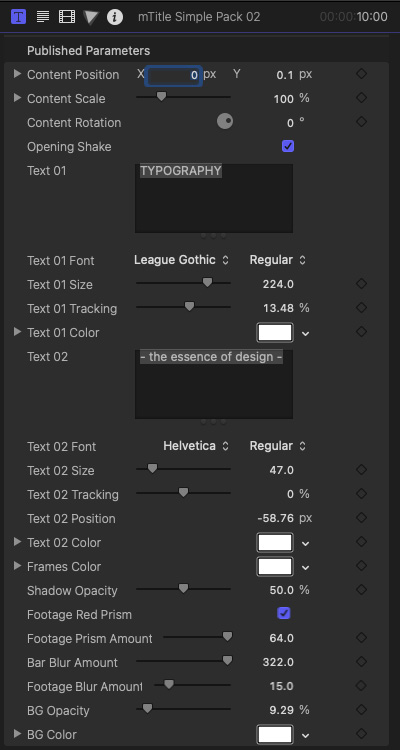Expand the Content Scale disclosure triangle
The height and width of the screenshot is (750, 400).
click(18, 98)
